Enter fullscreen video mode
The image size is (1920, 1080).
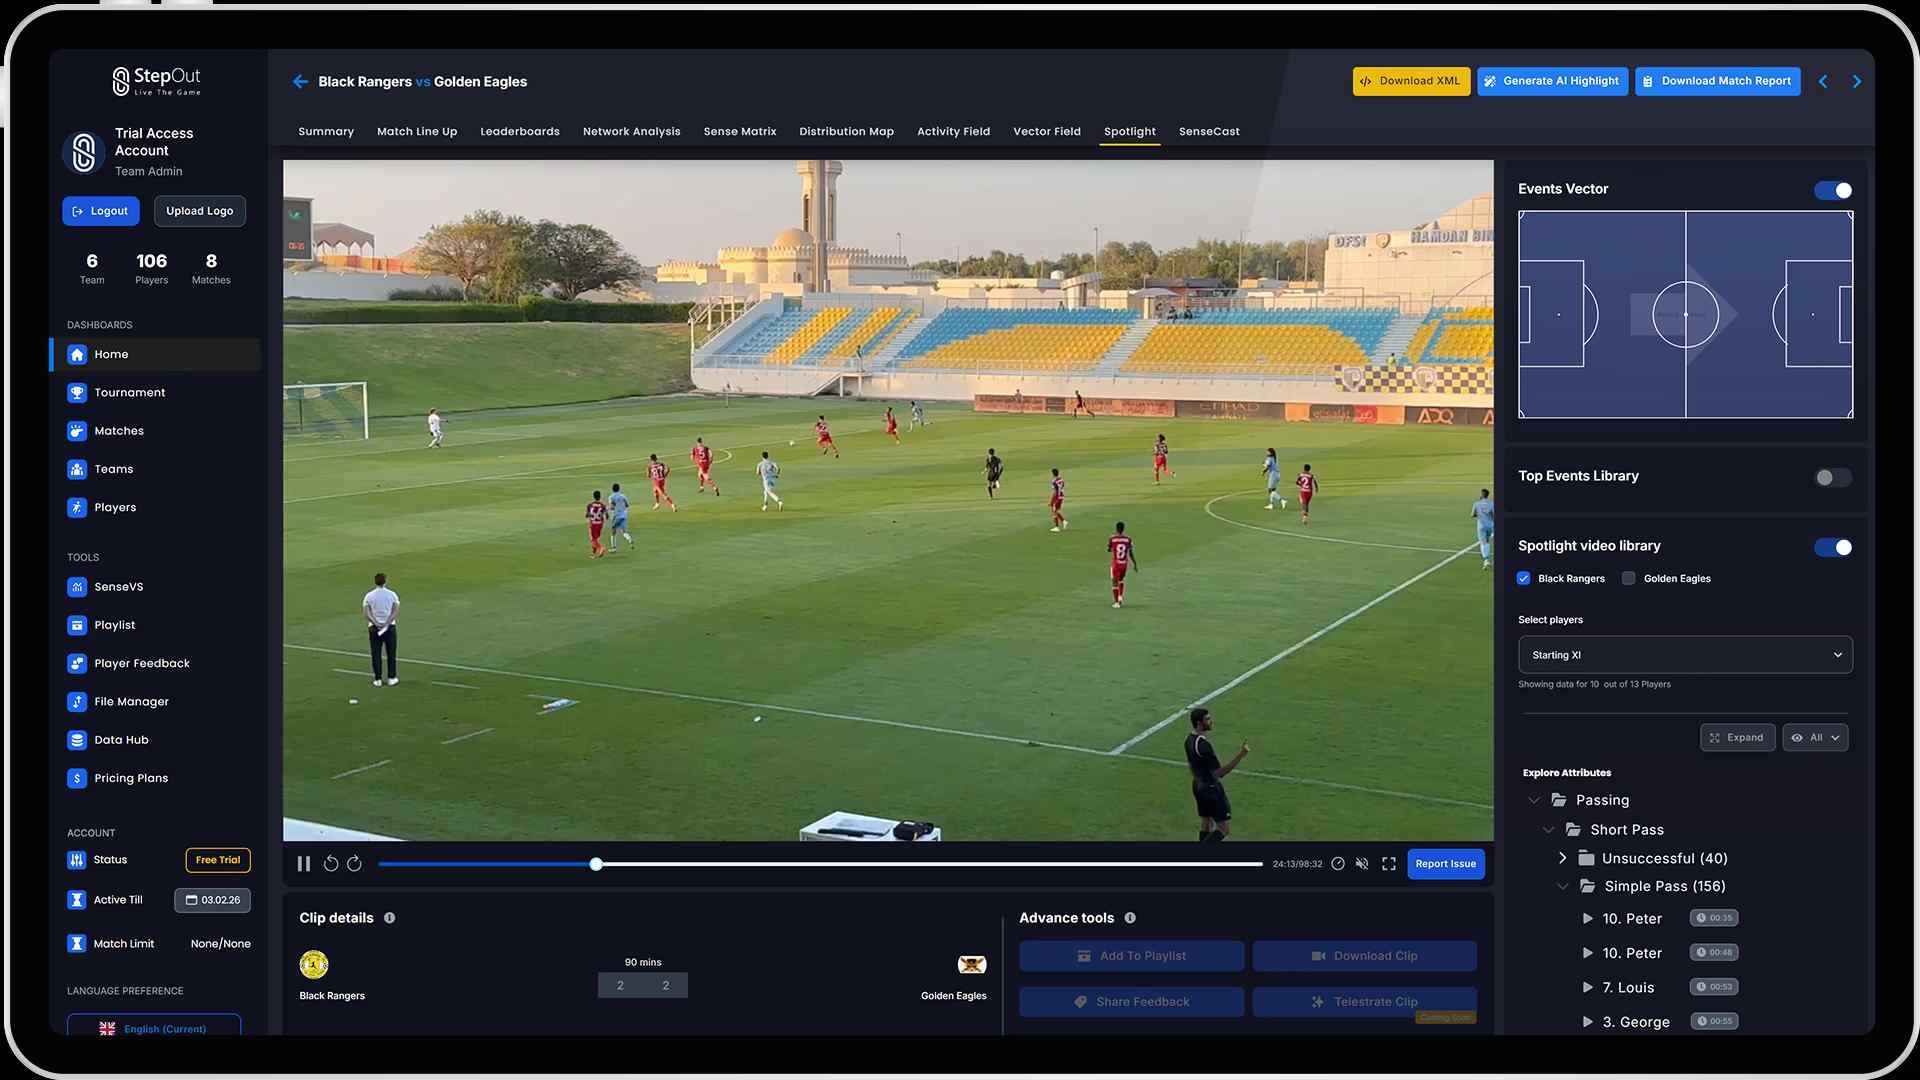(x=1389, y=864)
